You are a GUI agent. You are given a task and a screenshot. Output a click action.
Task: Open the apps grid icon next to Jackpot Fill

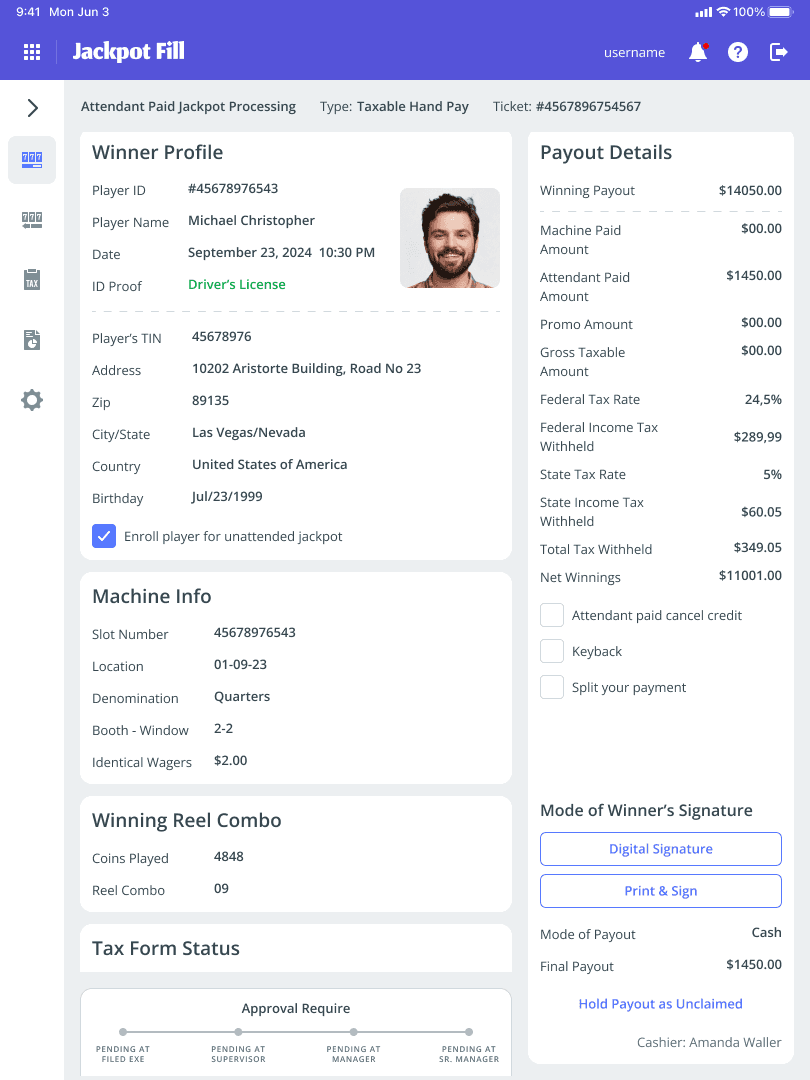(x=32, y=52)
